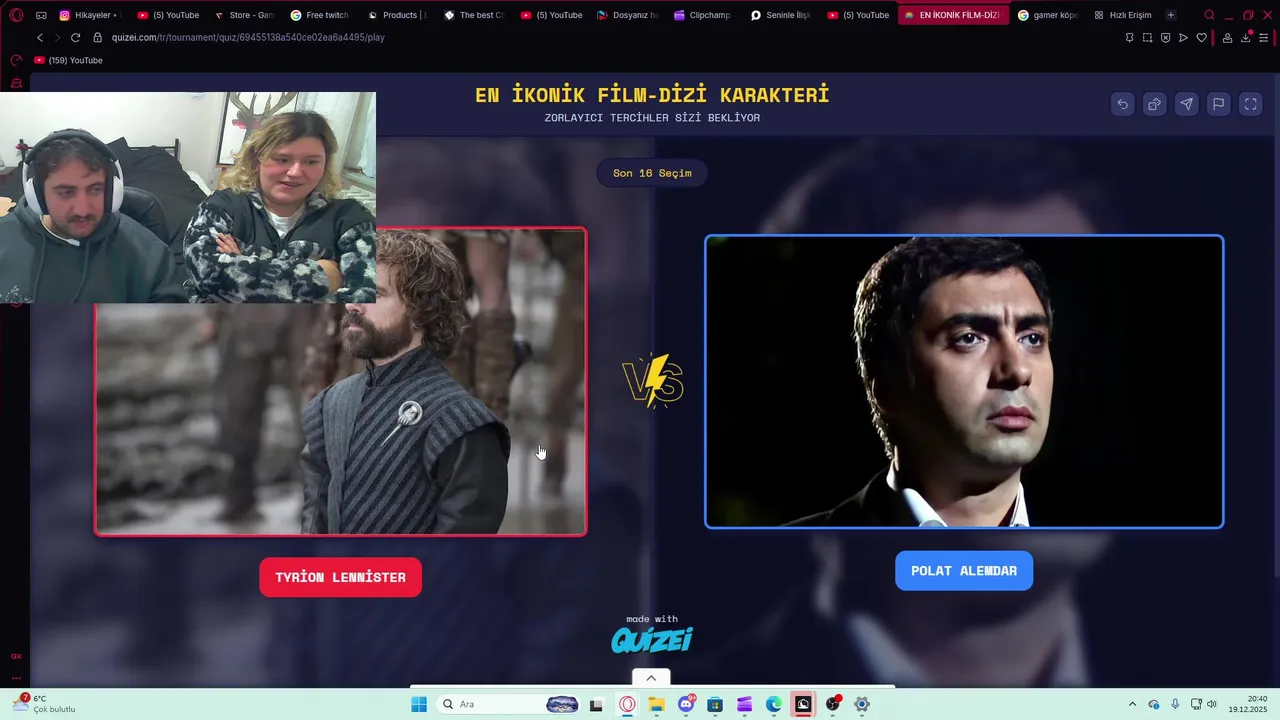Switch to the Store - Gam tab
1280x720 pixels.
pyautogui.click(x=243, y=15)
